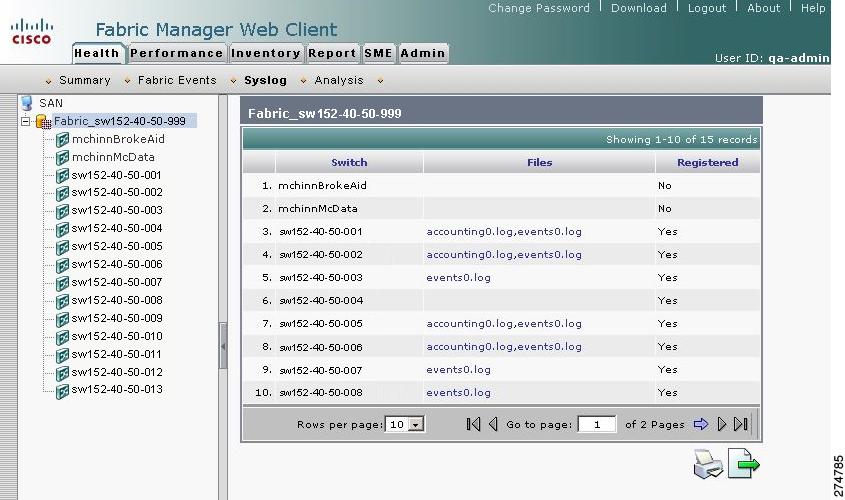Open the Summary submenu arrow
The height and width of the screenshot is (500, 845).
[x=49, y=81]
